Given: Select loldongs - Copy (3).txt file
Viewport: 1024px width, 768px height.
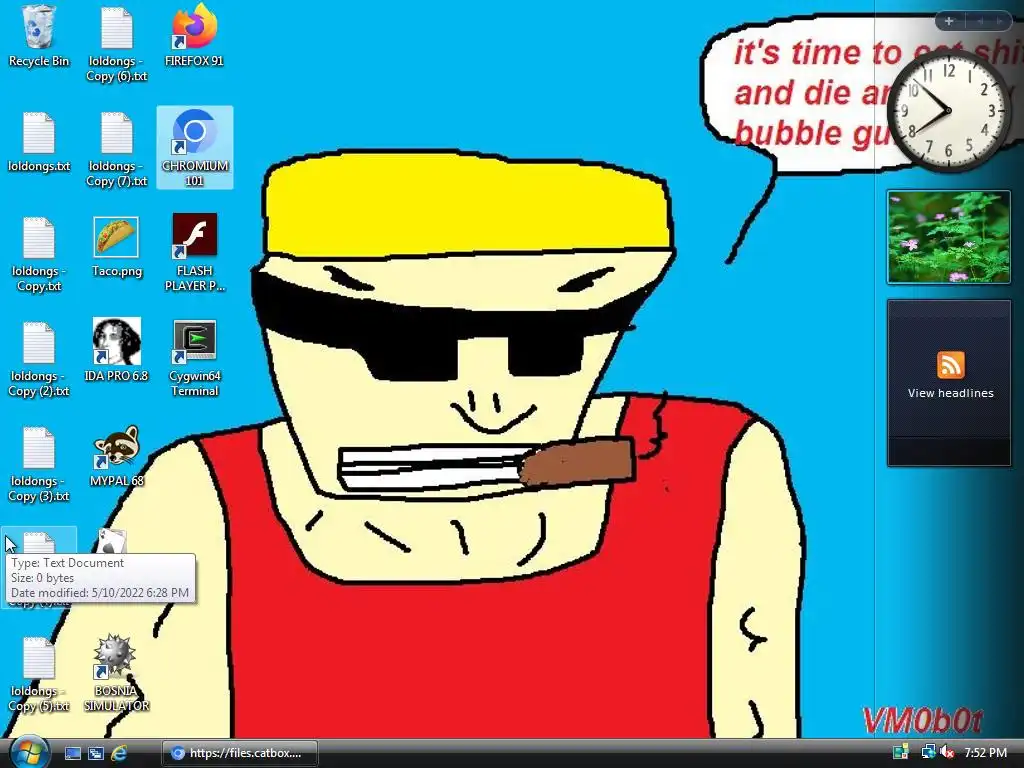Looking at the screenshot, I should 39,464.
